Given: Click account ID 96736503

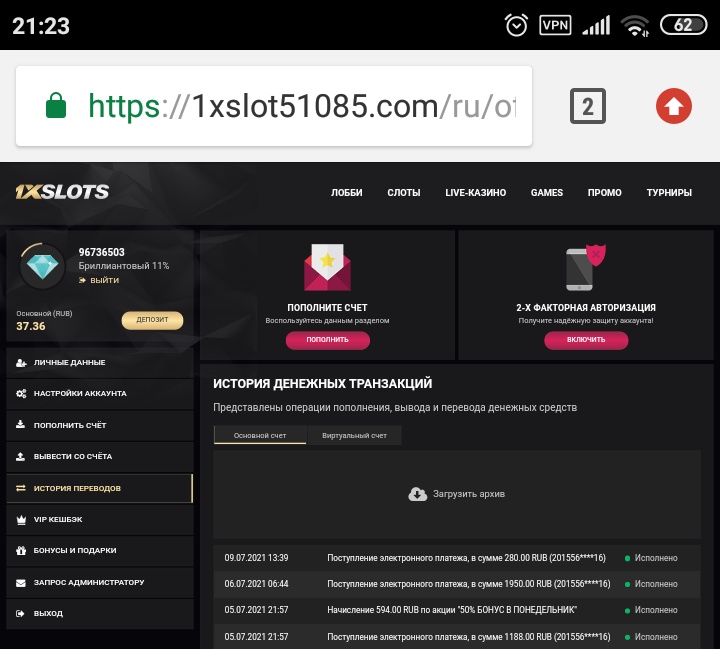Looking at the screenshot, I should [101, 252].
